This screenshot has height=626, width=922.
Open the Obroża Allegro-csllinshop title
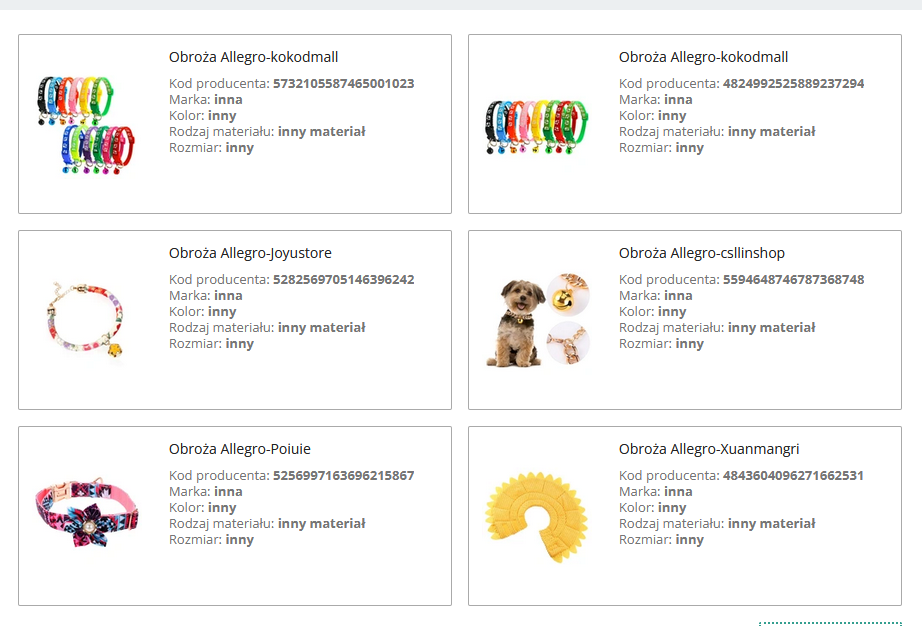click(701, 253)
